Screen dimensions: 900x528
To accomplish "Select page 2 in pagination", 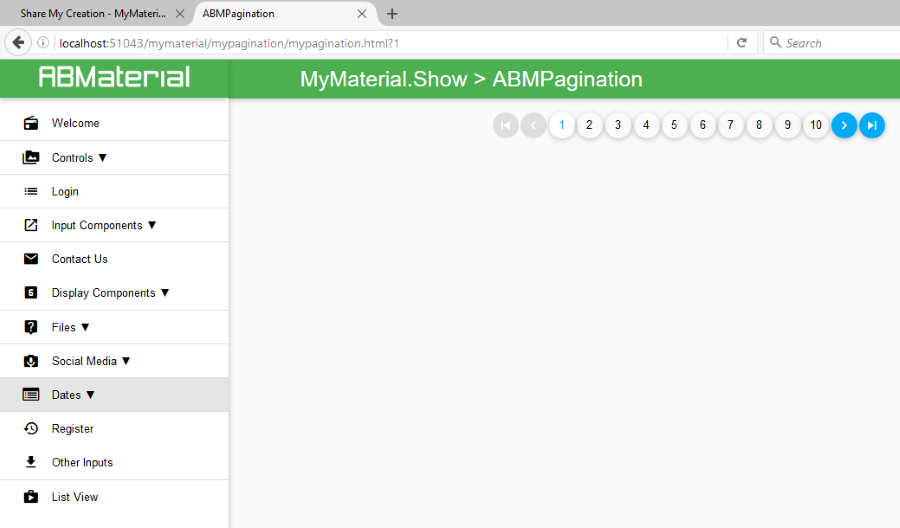I will pyautogui.click(x=589, y=125).
